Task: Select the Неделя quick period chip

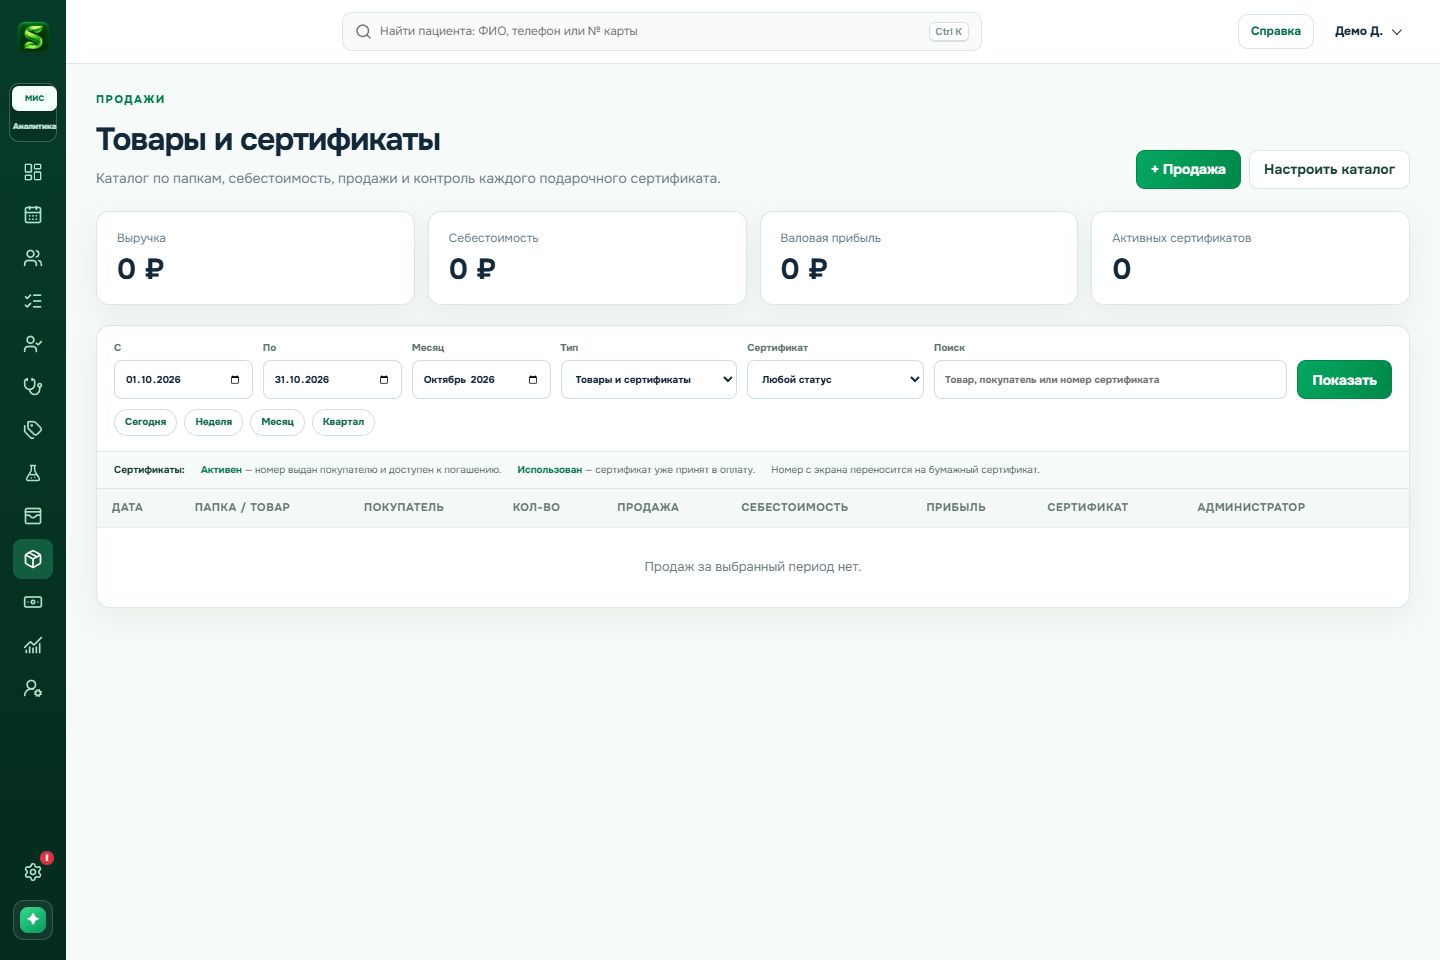Action: [x=213, y=422]
